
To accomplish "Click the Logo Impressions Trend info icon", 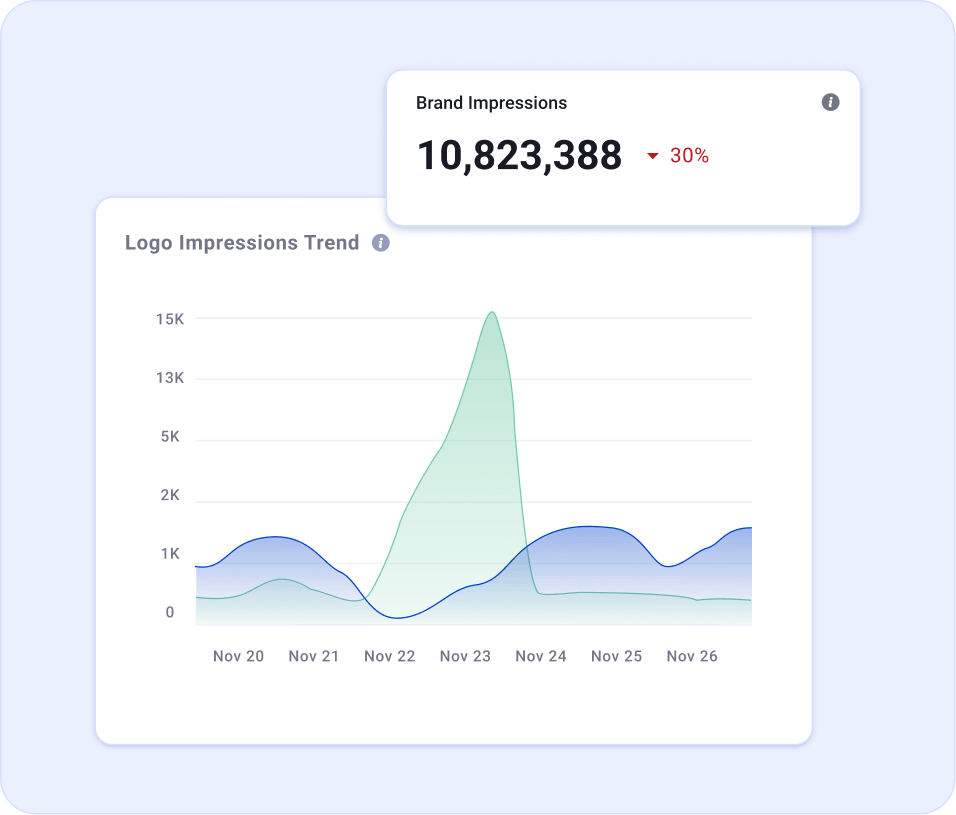I will click(381, 243).
